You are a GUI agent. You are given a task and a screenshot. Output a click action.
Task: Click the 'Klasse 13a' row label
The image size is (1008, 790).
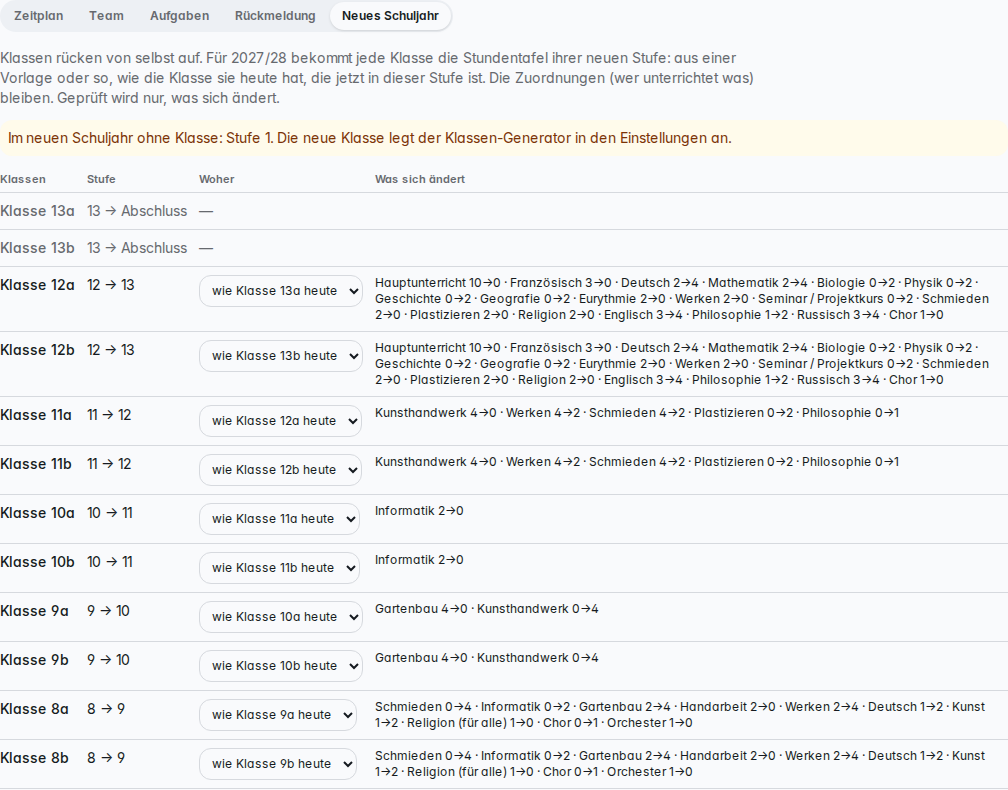37,211
